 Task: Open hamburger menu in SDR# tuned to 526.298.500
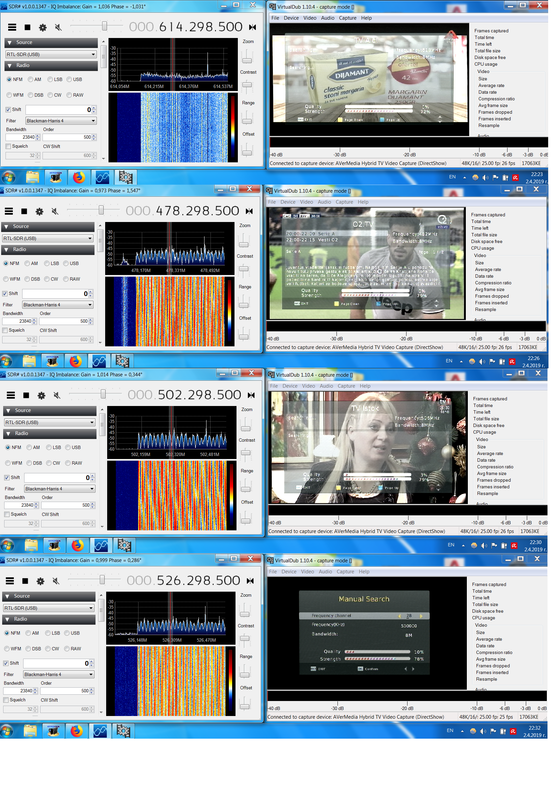(x=10, y=581)
